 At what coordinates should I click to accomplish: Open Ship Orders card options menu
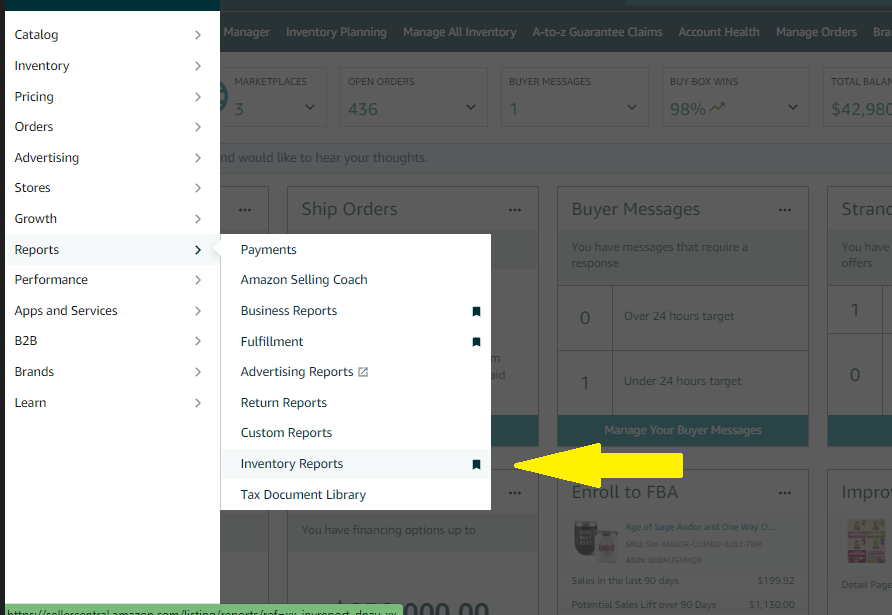(x=515, y=210)
